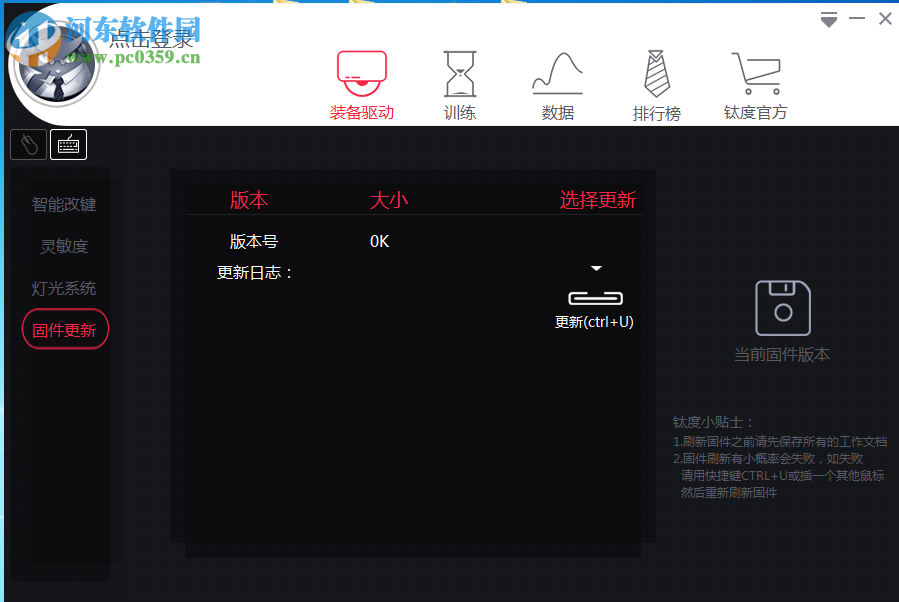This screenshot has width=899, height=602.
Task: Click 点击登录 to log in
Action: coord(151,40)
